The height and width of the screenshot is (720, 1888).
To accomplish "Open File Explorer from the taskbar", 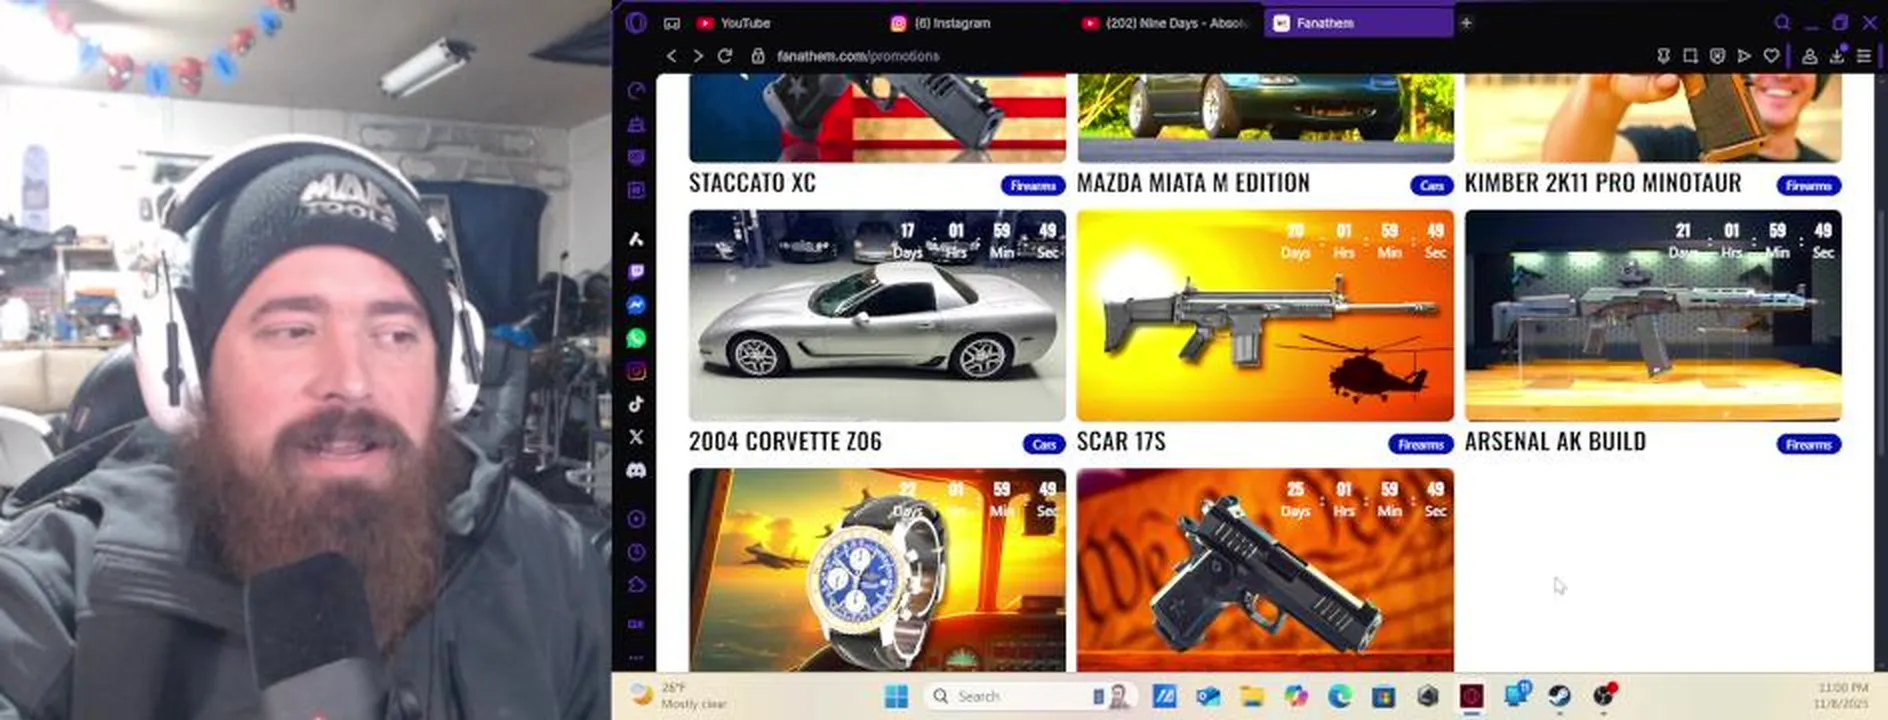I will click(1252, 696).
